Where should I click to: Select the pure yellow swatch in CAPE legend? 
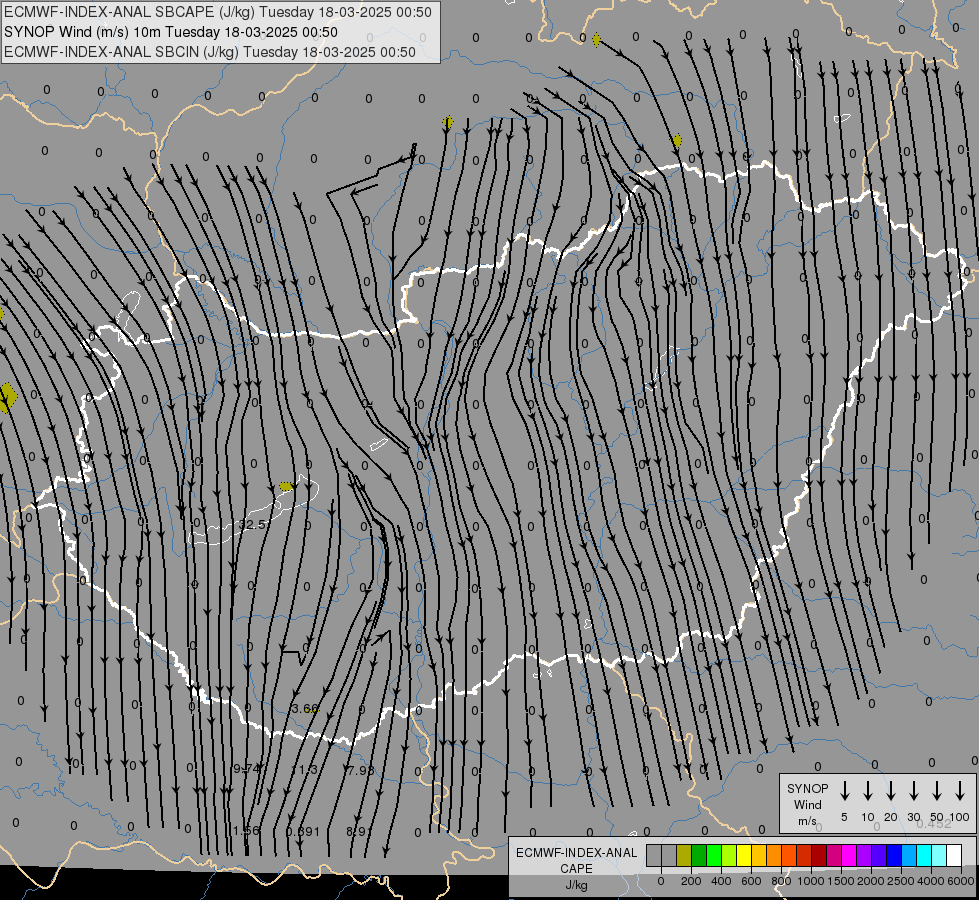point(744,855)
